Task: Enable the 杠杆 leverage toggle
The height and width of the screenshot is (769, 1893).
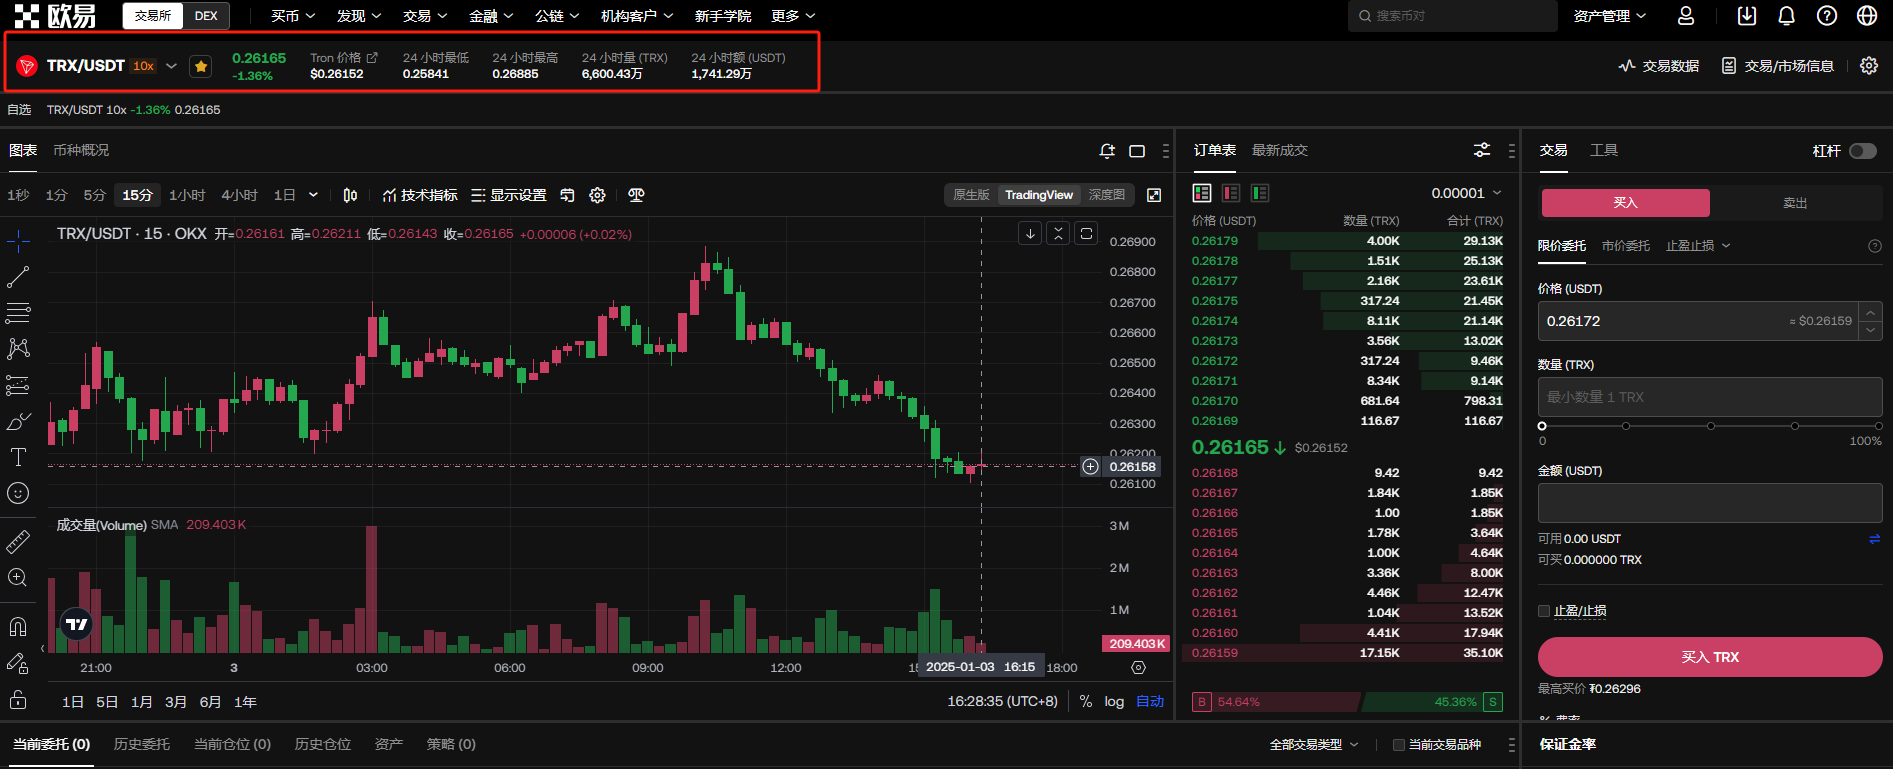Action: (x=1862, y=151)
